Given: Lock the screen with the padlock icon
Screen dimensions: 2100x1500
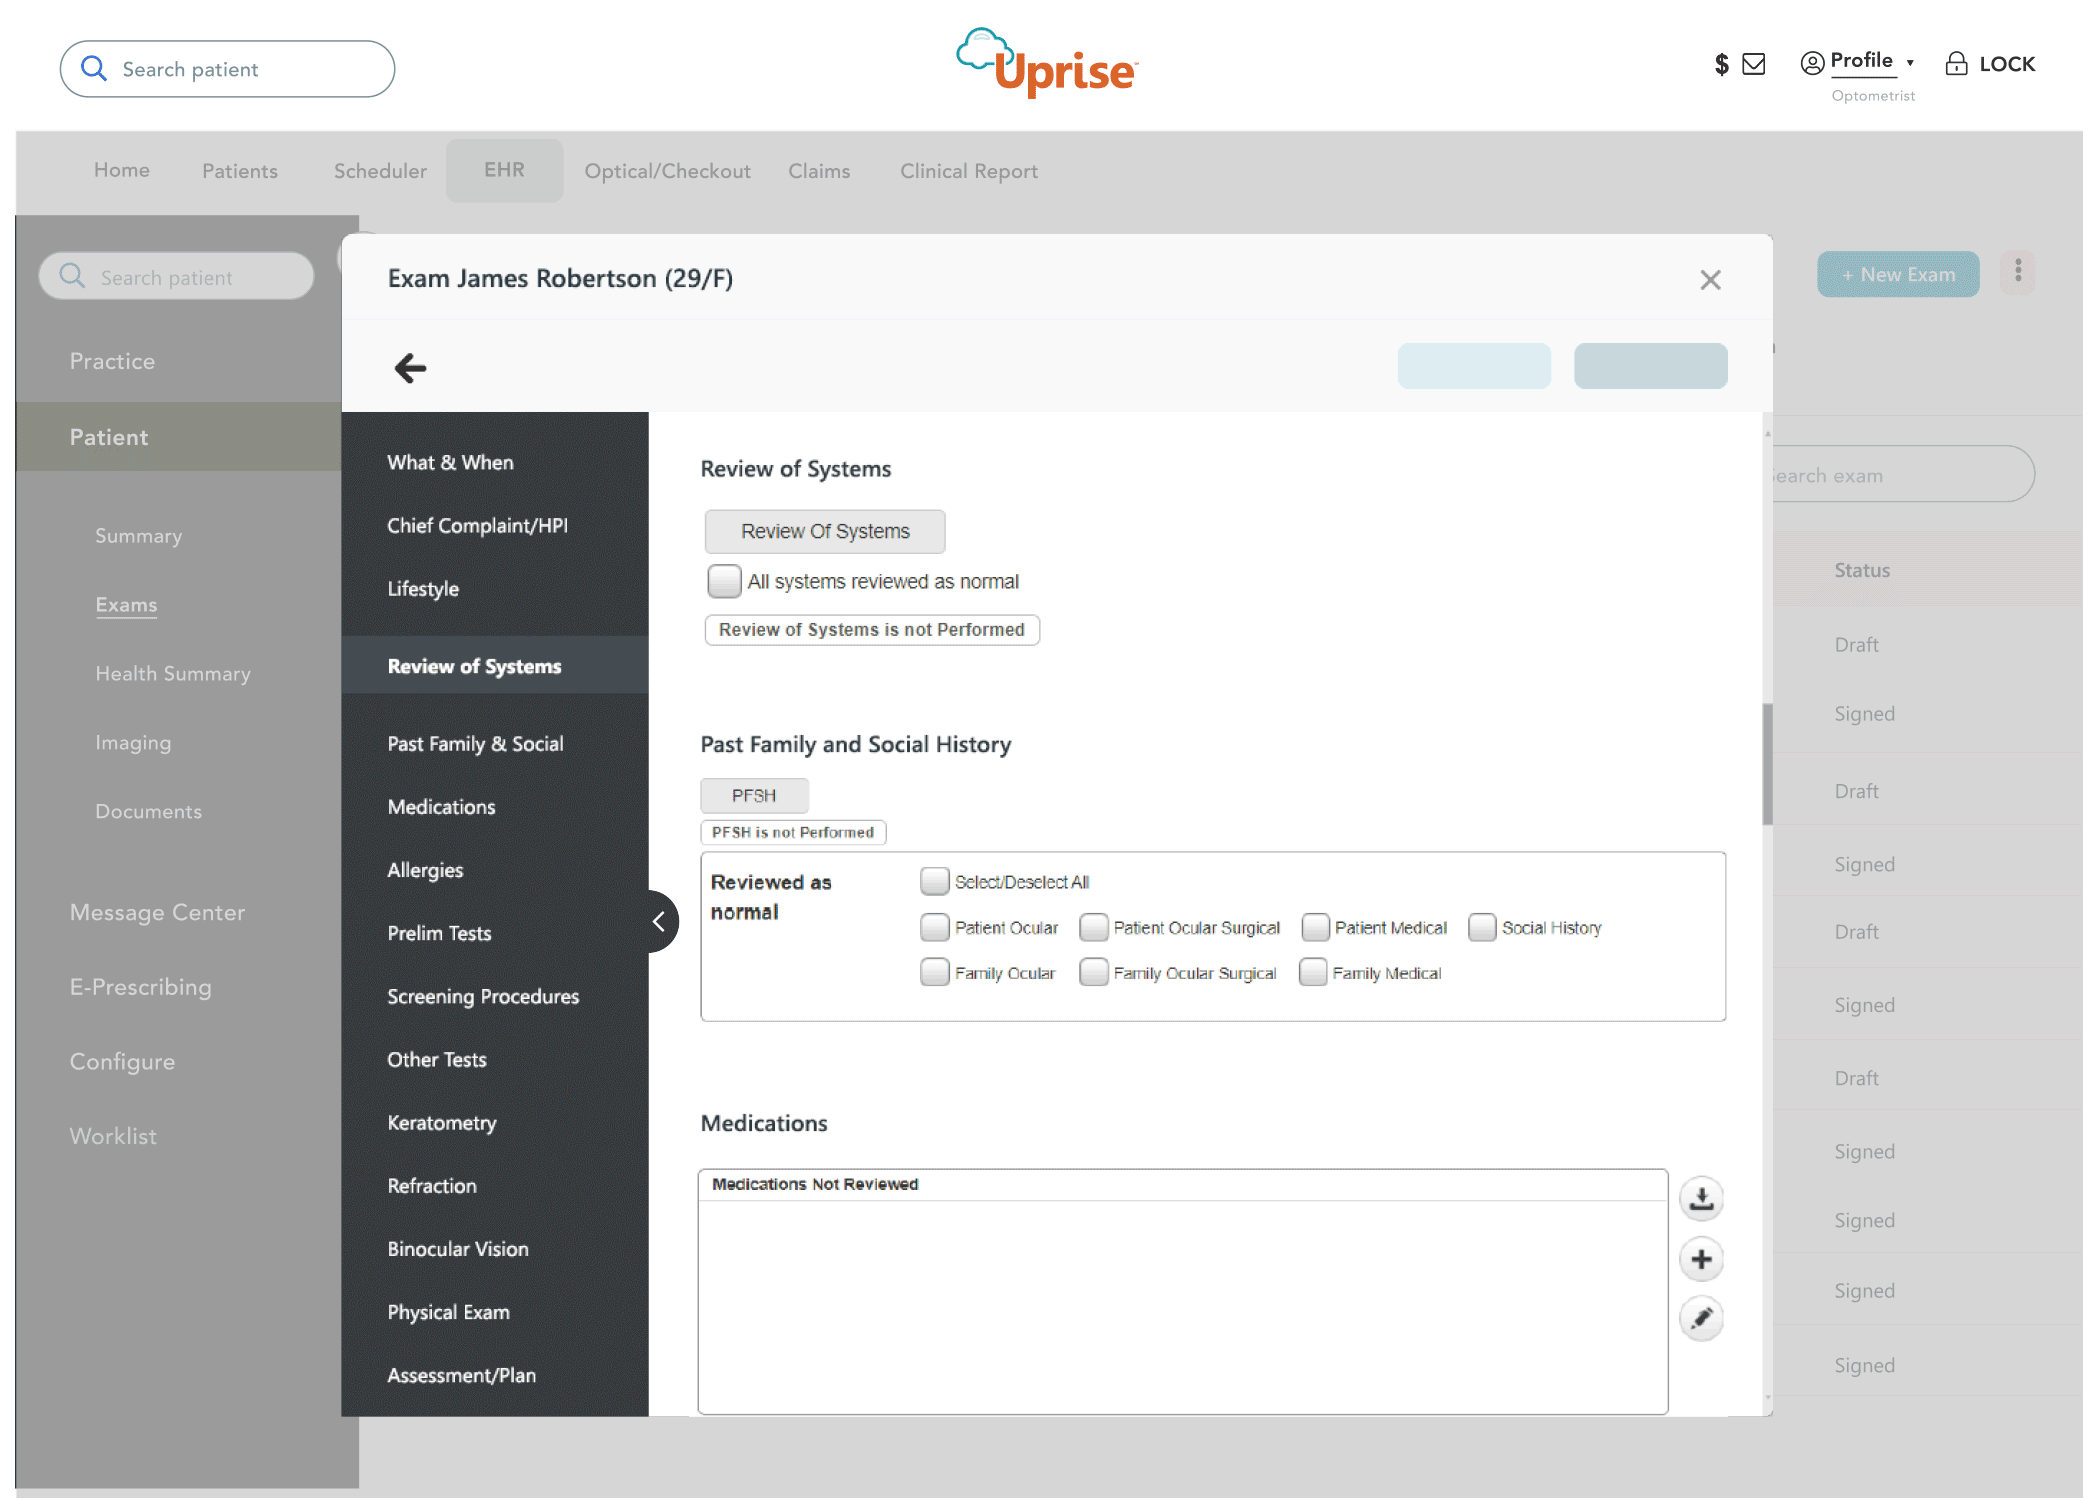Looking at the screenshot, I should 1957,63.
